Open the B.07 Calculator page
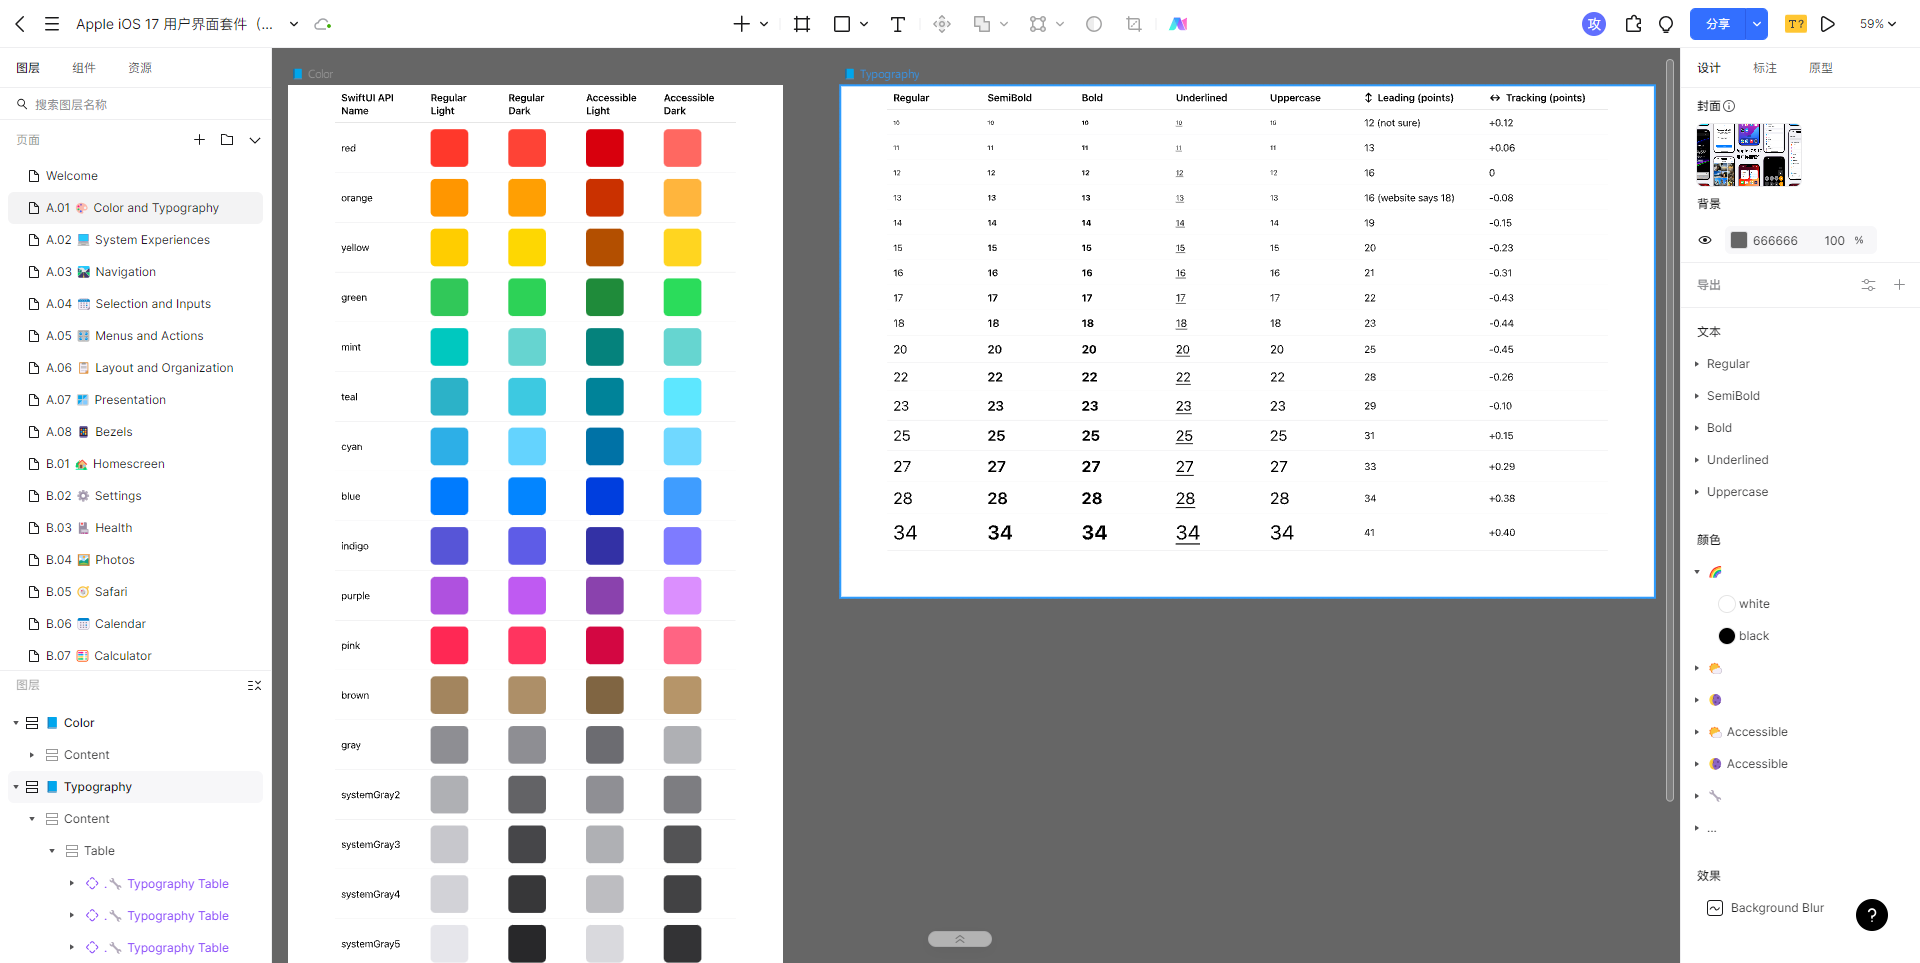The height and width of the screenshot is (963, 1920). [x=136, y=656]
